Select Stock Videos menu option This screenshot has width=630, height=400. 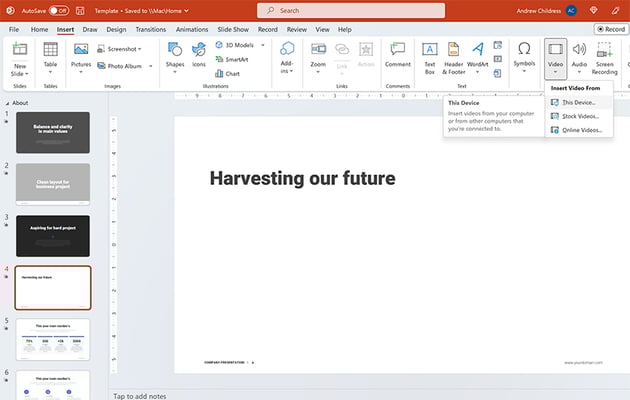[580, 116]
